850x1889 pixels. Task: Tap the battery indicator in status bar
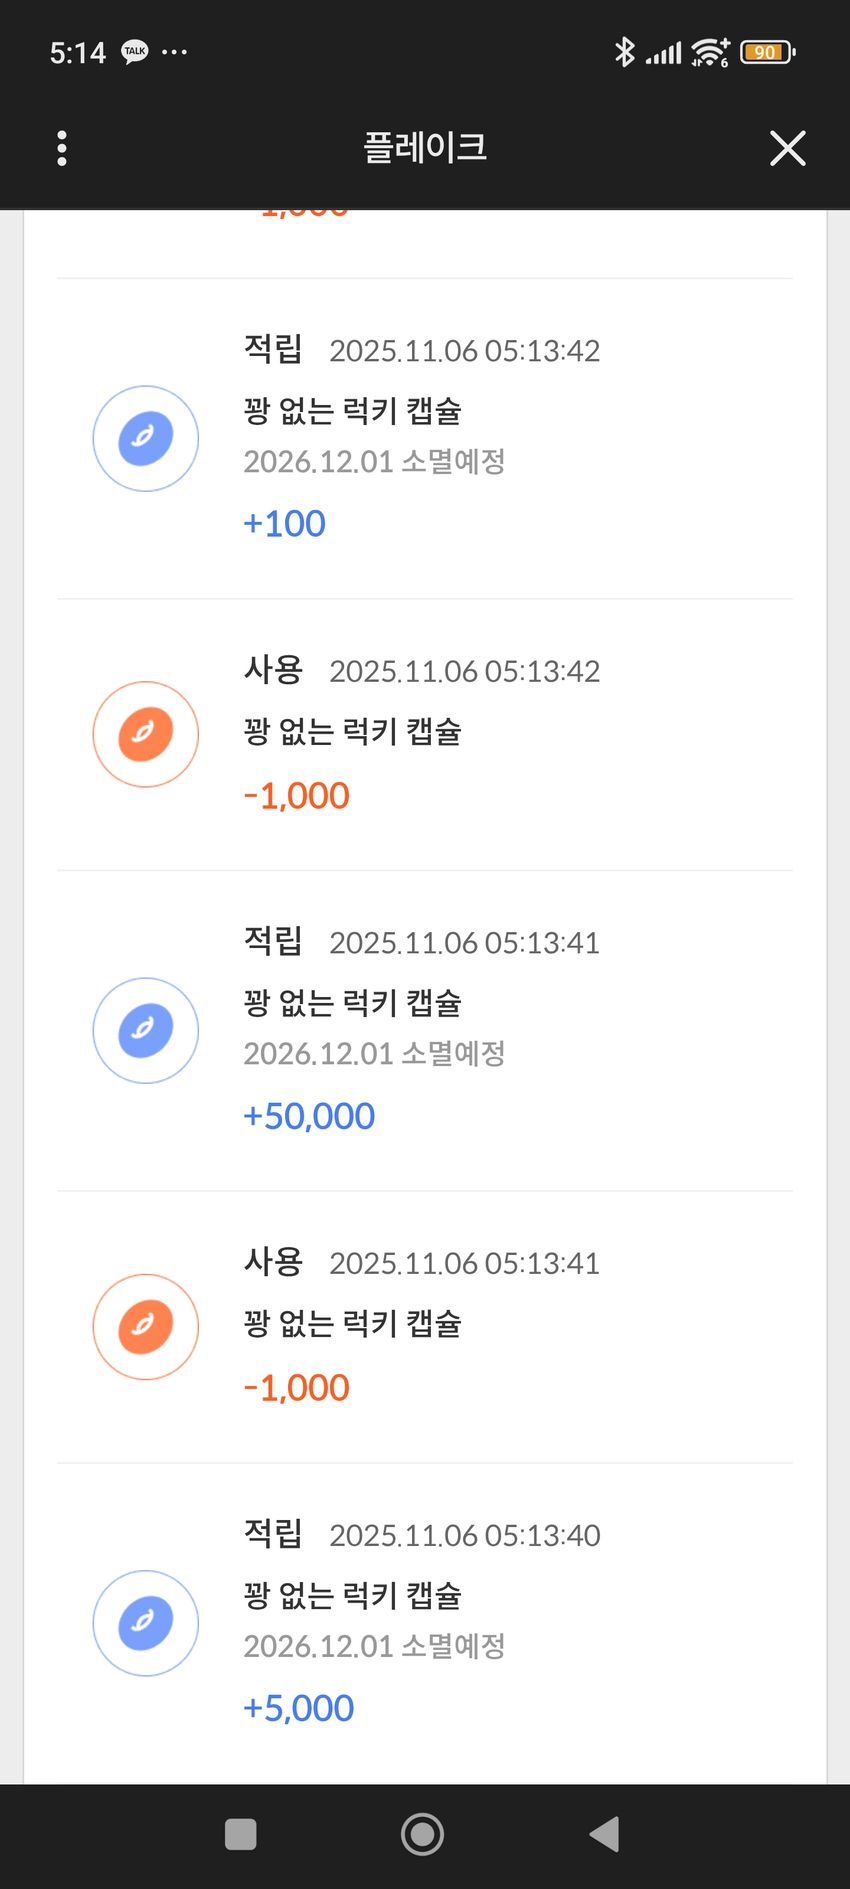click(766, 52)
